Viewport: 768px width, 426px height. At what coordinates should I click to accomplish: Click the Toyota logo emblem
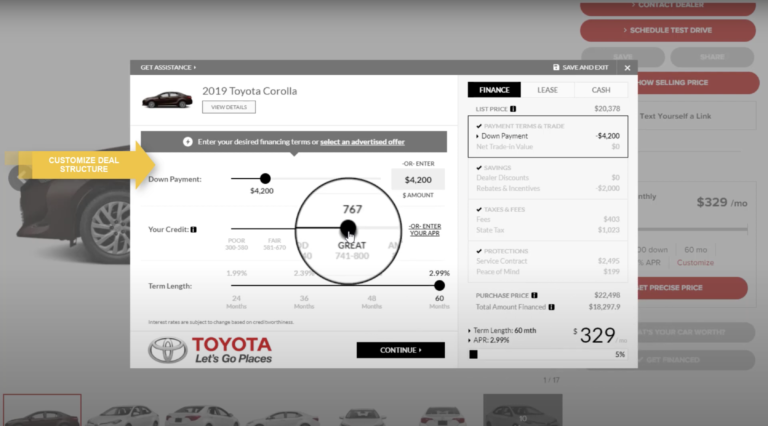[168, 350]
